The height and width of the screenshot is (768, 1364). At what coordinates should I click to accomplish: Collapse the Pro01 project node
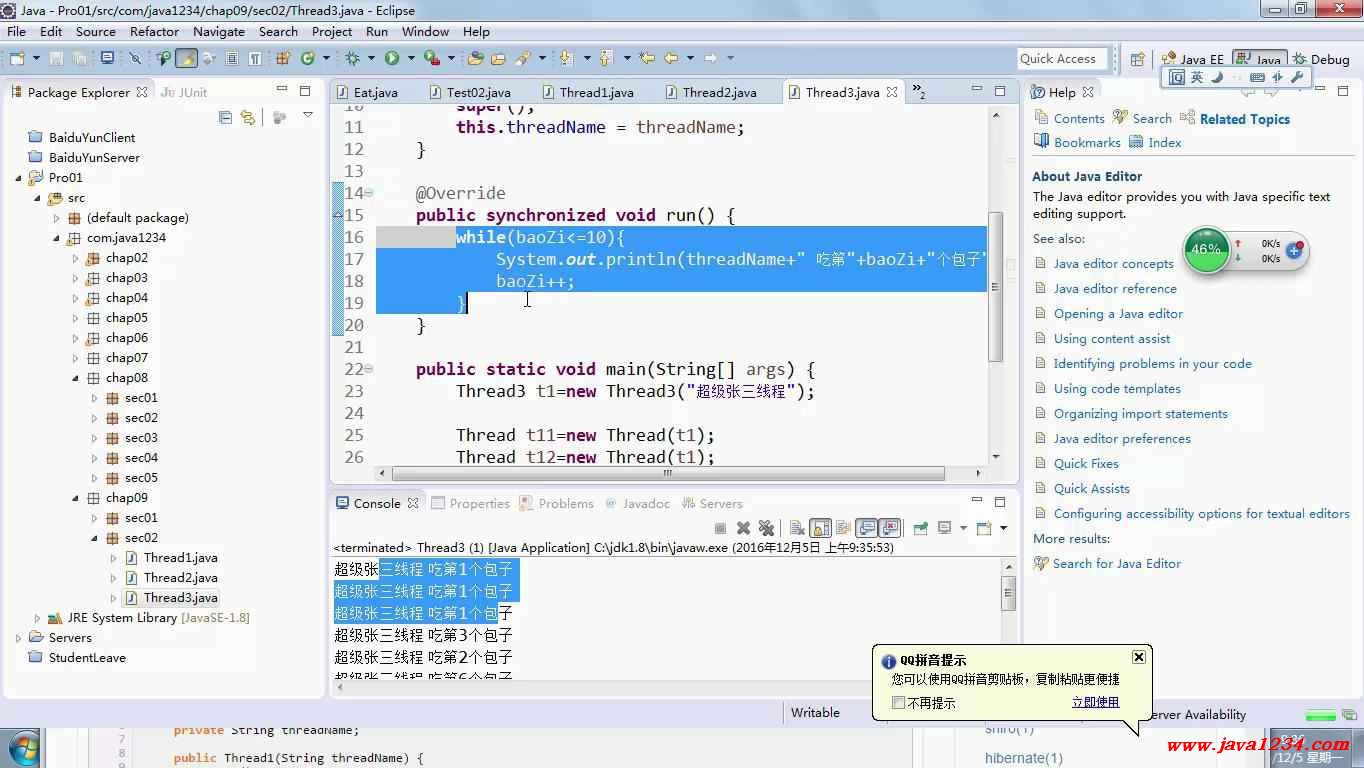(x=18, y=178)
